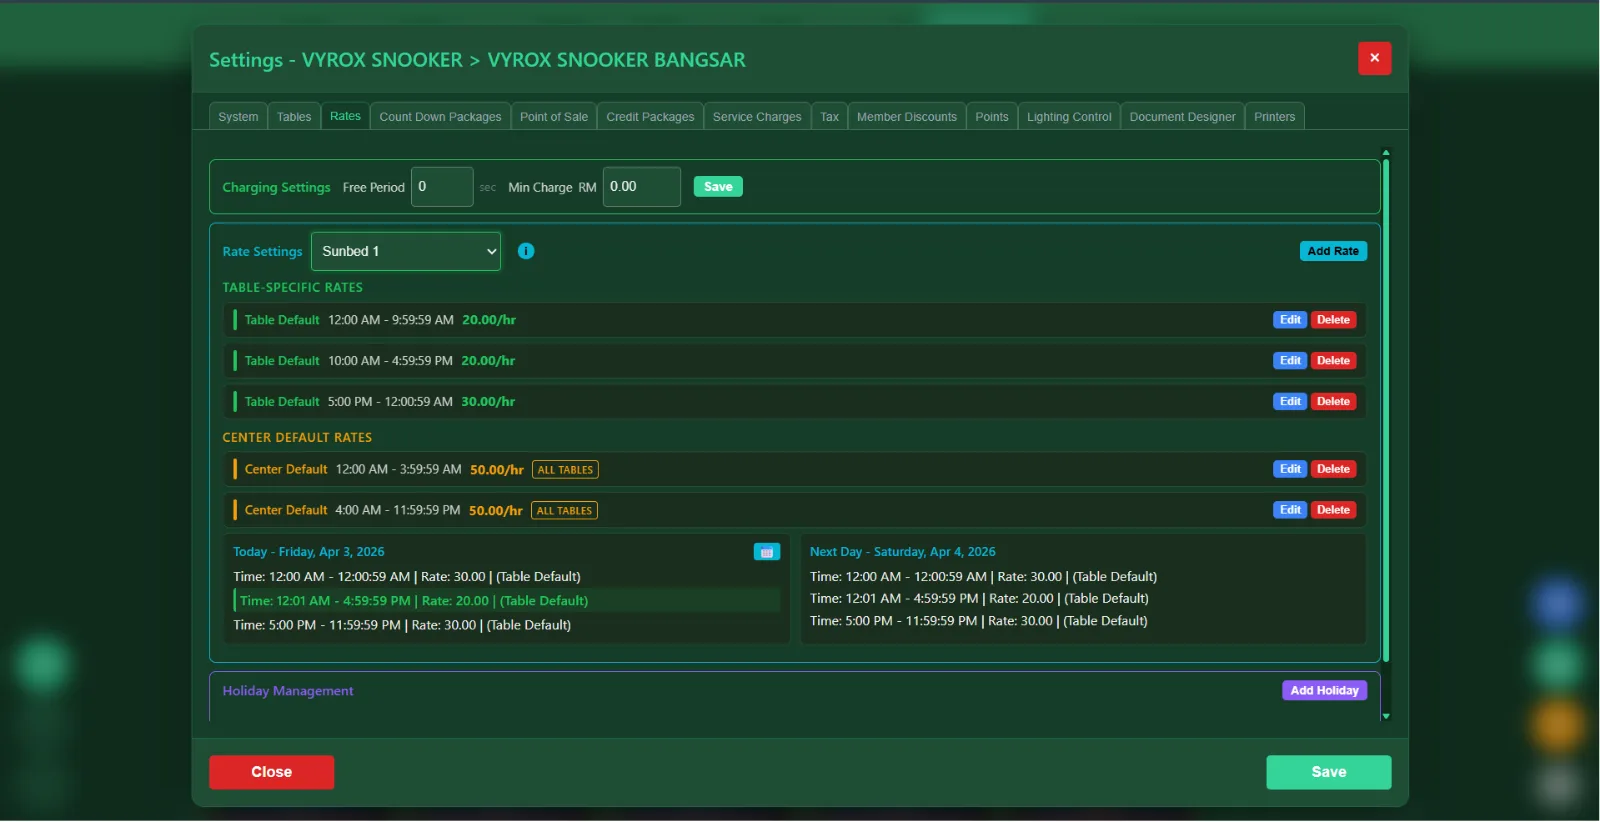
Task: Edit the 5:00 PM table default rate
Action: [1290, 402]
